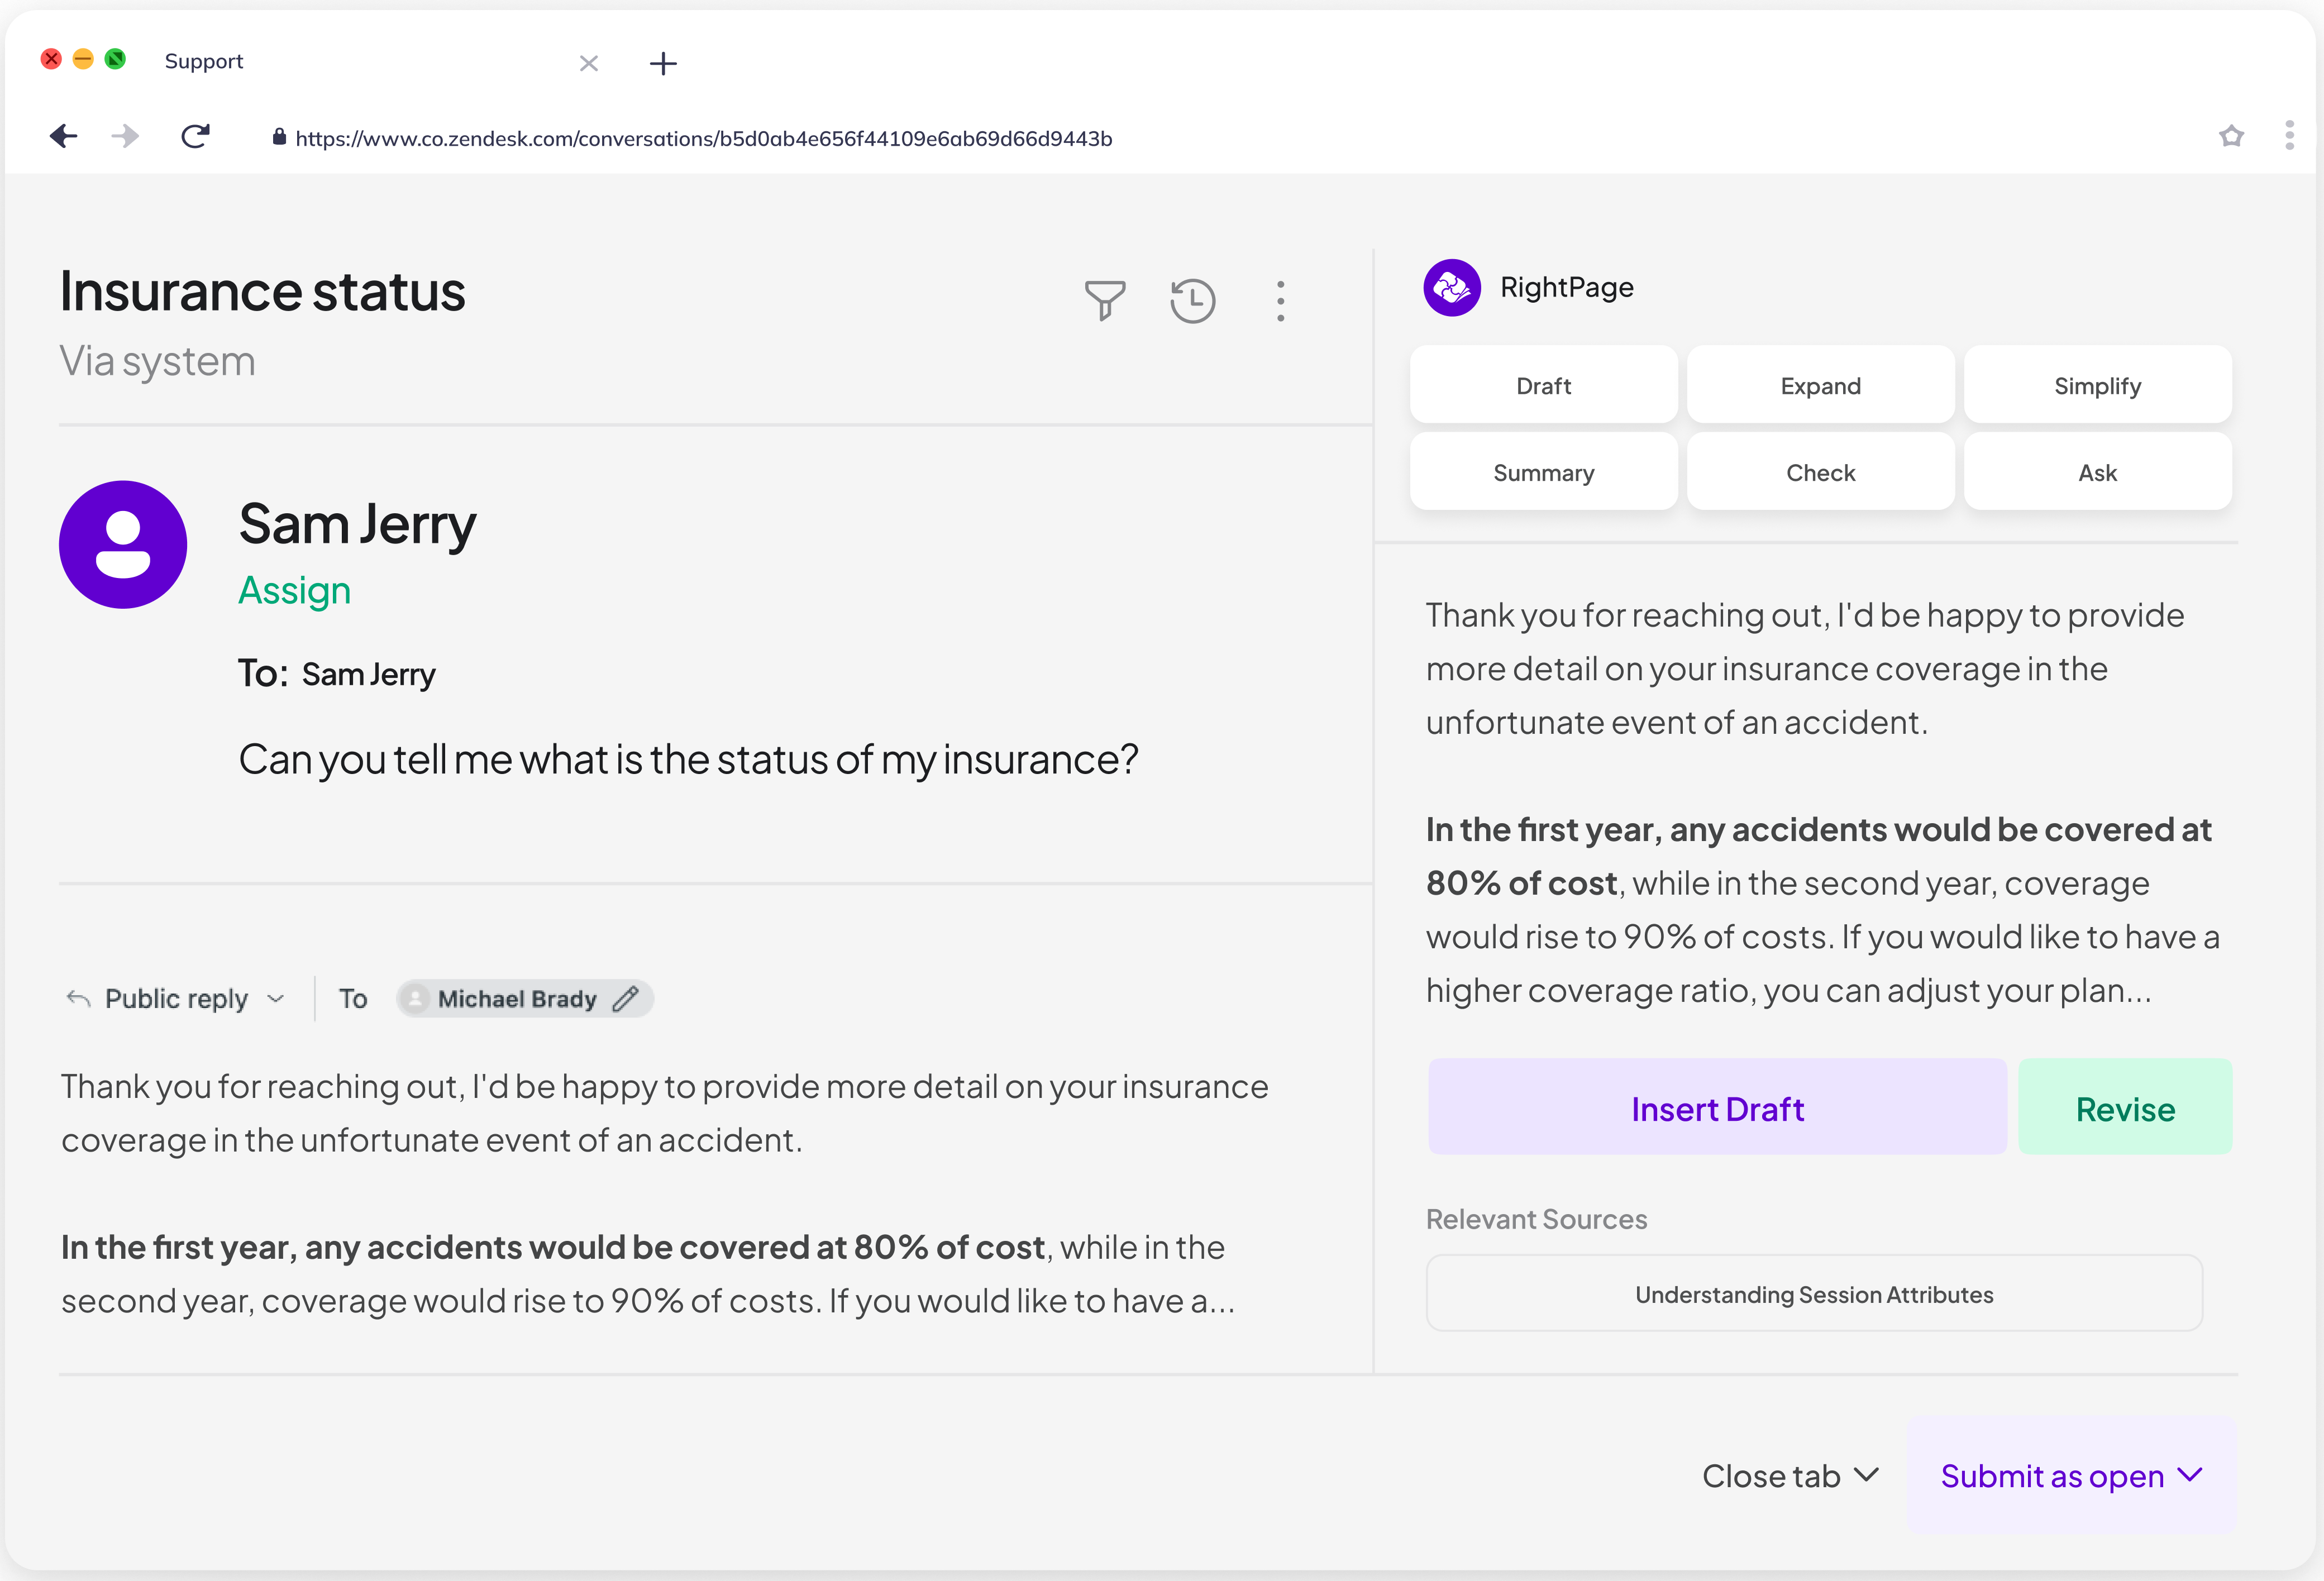Open conversation history clock icon
Image resolution: width=2324 pixels, height=1581 pixels.
1192,300
